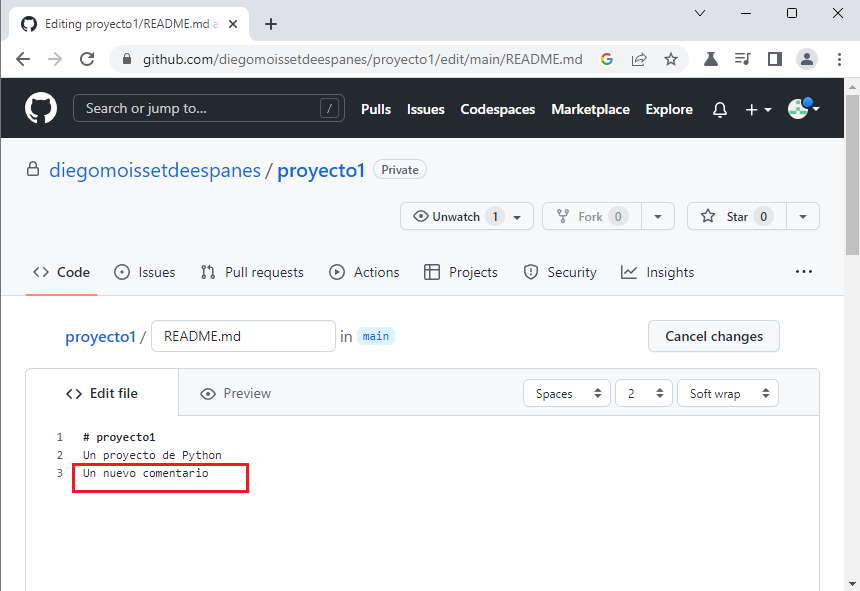Screen dimensions: 860x591
Task: Click the share page icon
Action: (639, 59)
